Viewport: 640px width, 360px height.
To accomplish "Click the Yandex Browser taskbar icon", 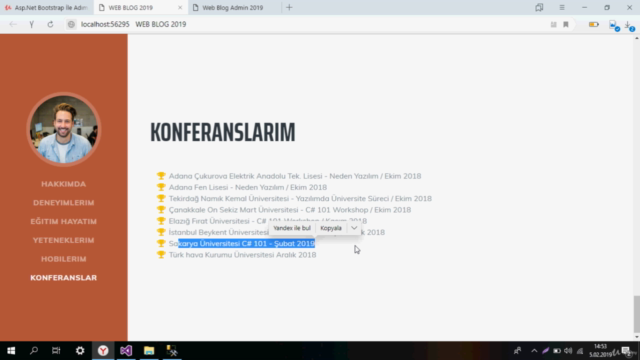I will point(103,351).
